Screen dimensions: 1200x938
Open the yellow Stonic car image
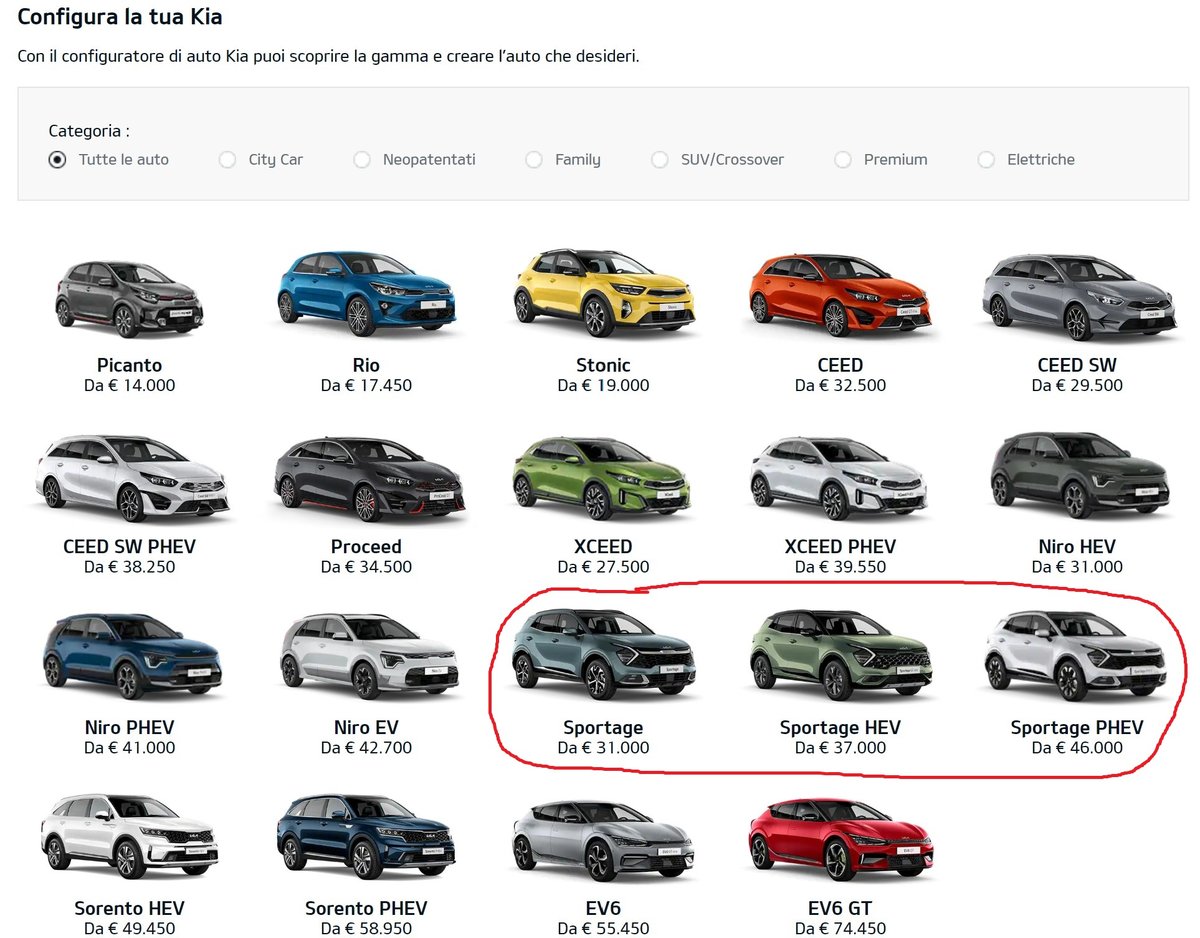(603, 293)
